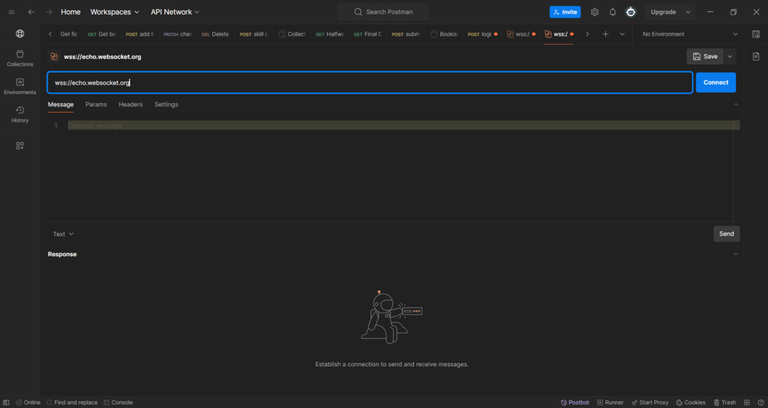
Task: Open Trash from status bar
Action: 724,403
